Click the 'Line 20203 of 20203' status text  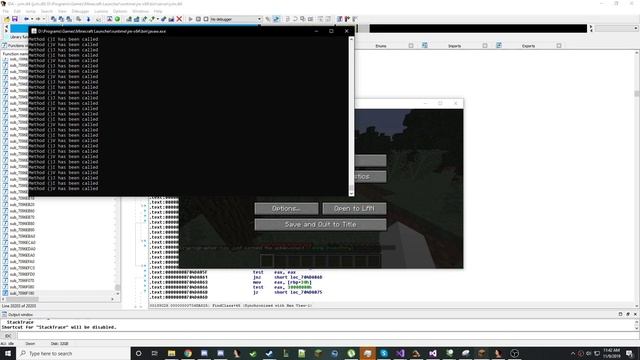pyautogui.click(x=19, y=306)
